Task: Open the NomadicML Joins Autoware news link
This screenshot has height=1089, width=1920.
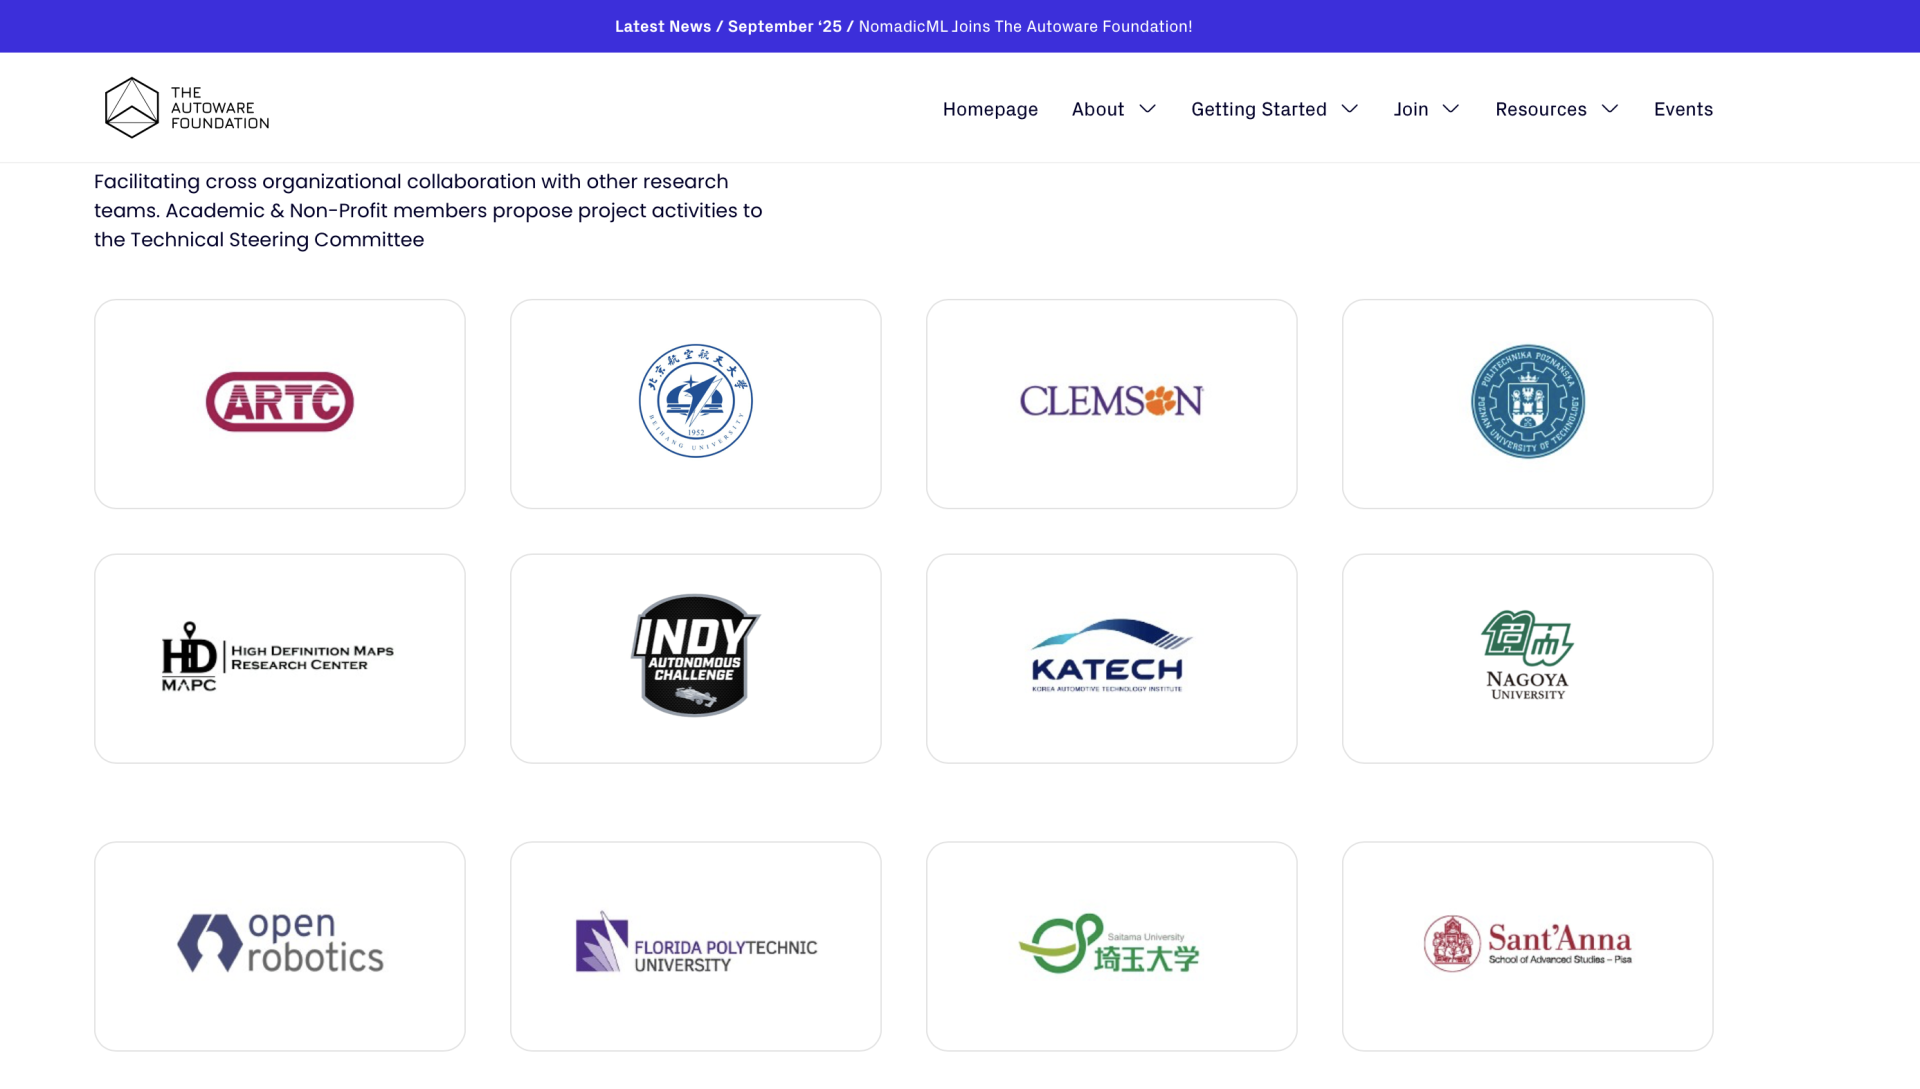Action: 1025,26
